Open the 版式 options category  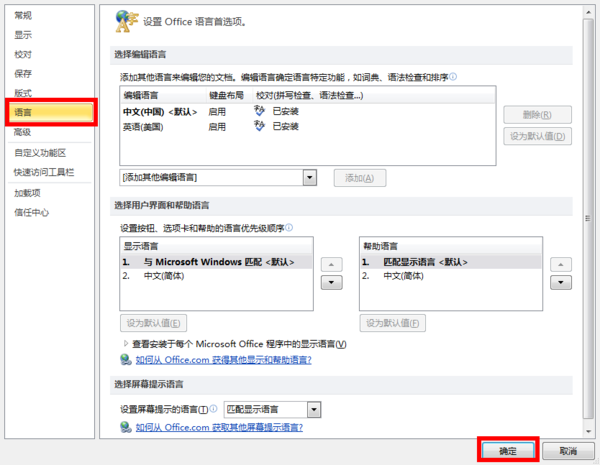pos(23,93)
